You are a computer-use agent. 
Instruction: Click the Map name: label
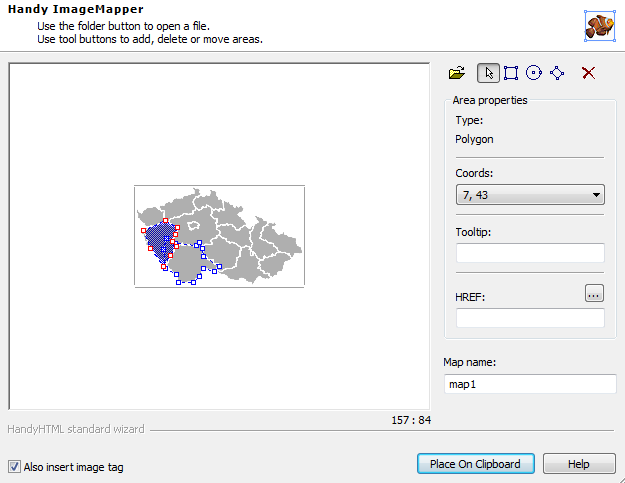click(470, 362)
